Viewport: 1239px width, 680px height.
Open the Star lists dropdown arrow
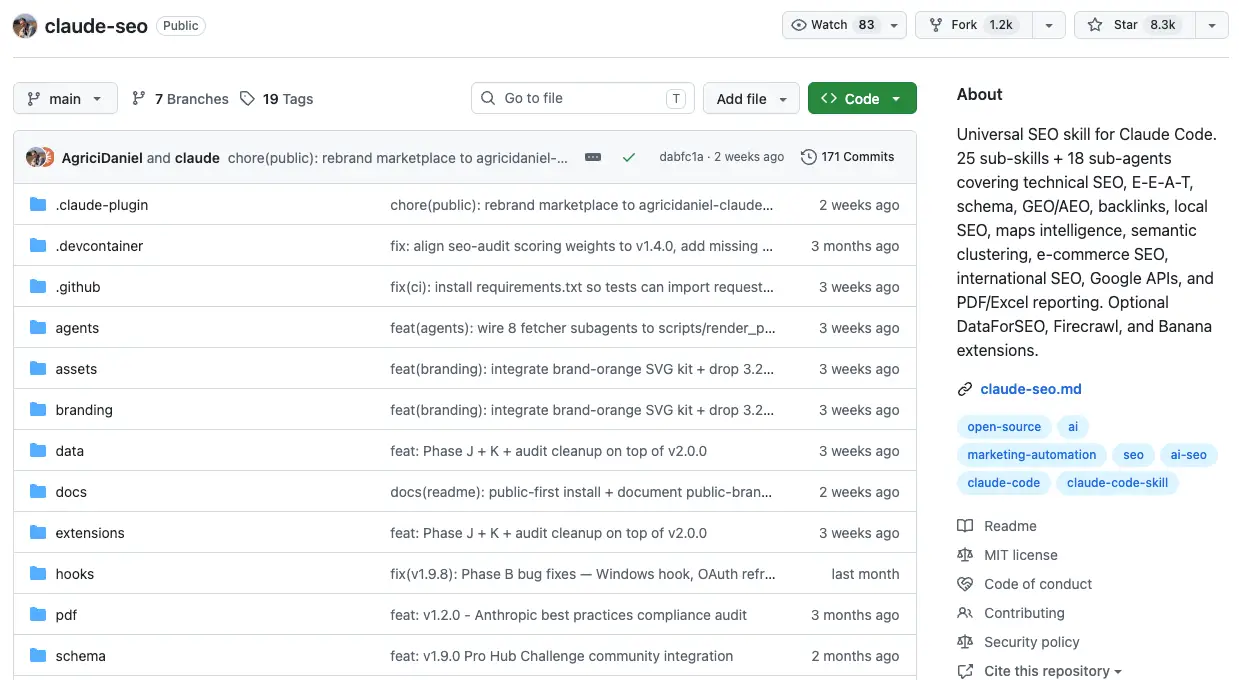click(x=1212, y=25)
